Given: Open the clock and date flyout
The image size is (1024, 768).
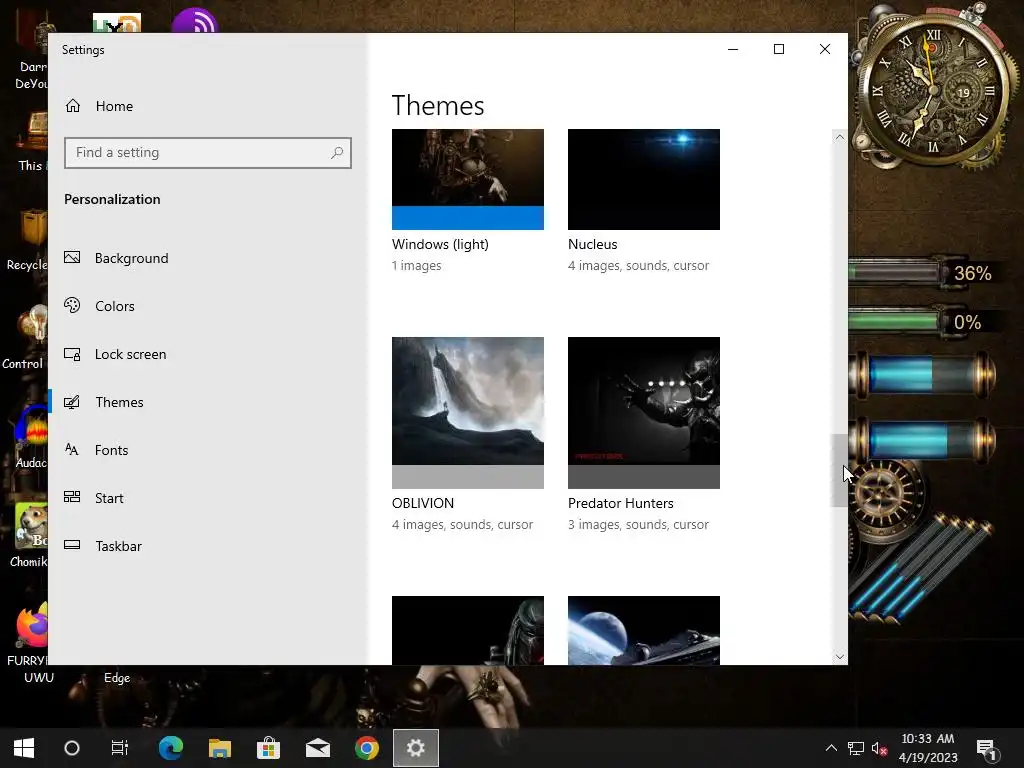Looking at the screenshot, I should [x=927, y=748].
